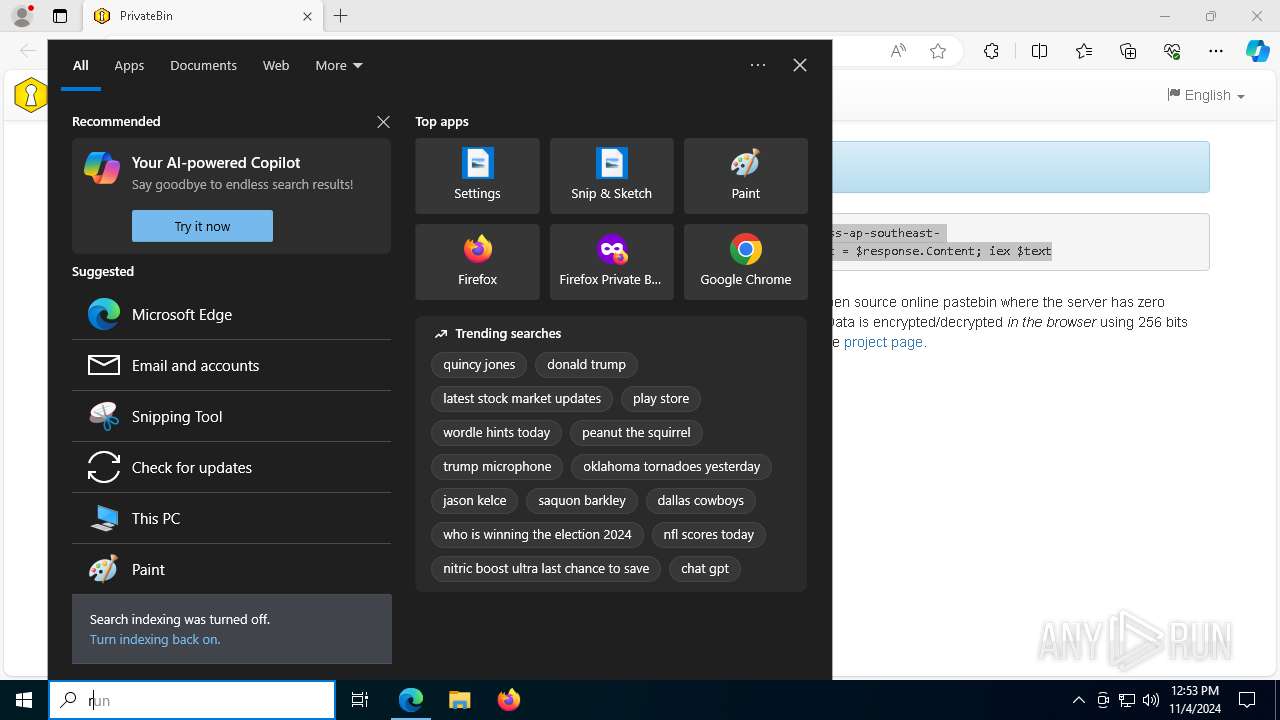Search trending chat gpt
1280x720 pixels.
[x=705, y=568]
